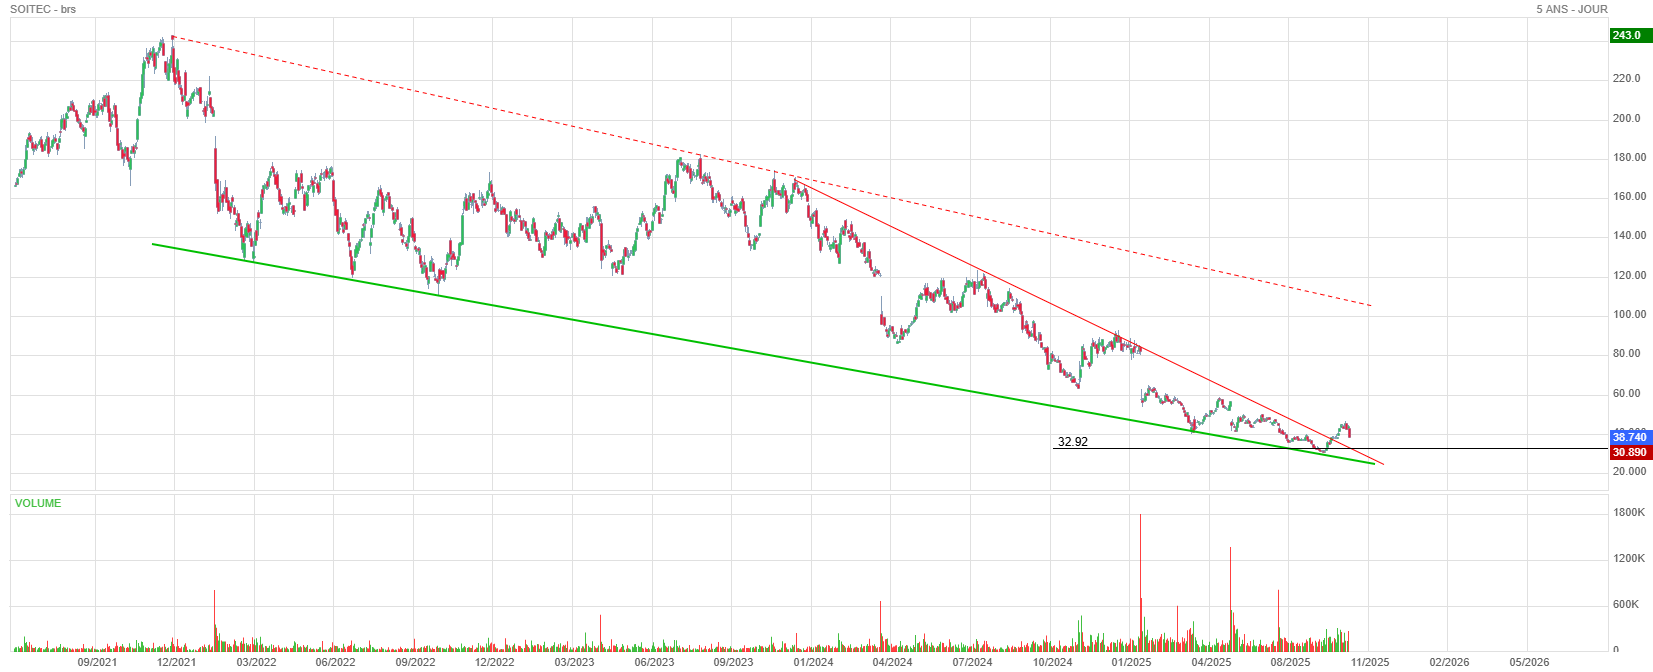Click the red 30.890 price tag

[1630, 452]
